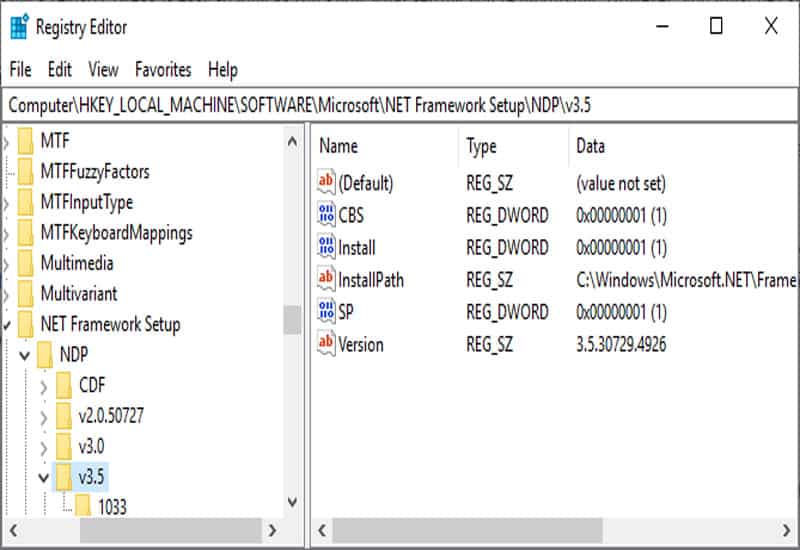Expand the CDF key arrow
This screenshot has width=800, height=550.
coord(43,385)
